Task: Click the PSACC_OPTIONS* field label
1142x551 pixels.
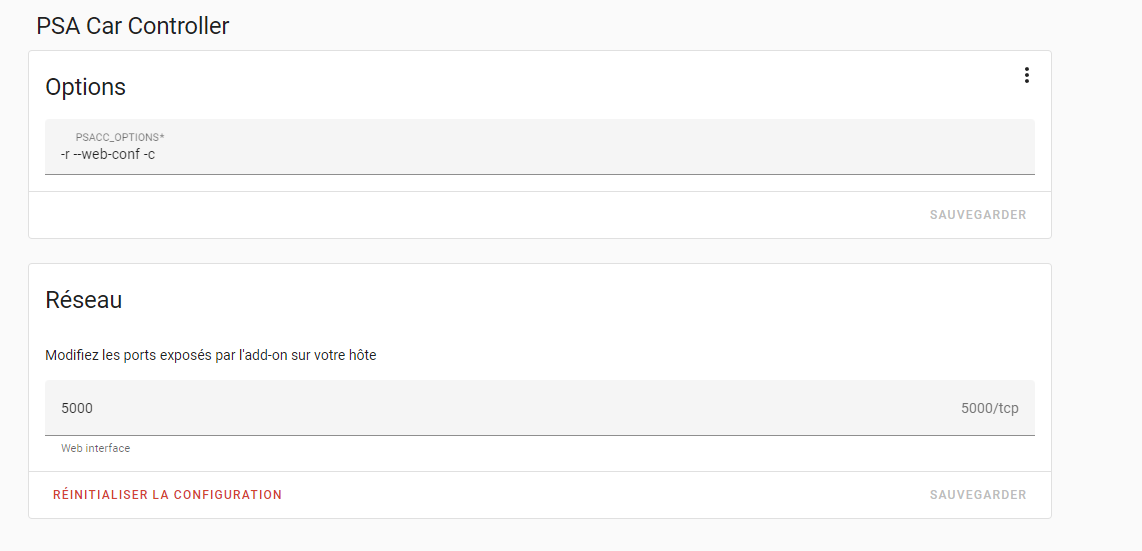Action: click(x=119, y=136)
